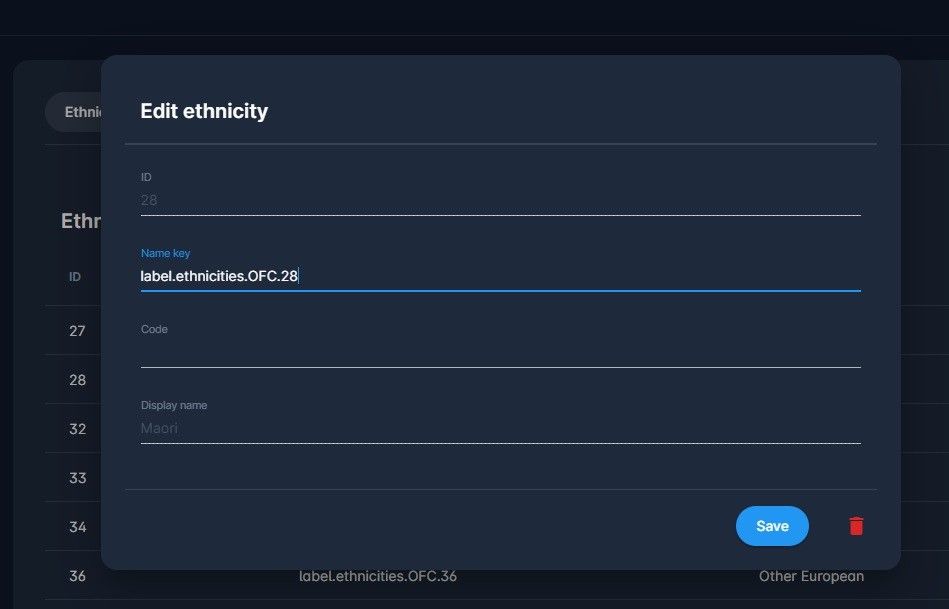Click the red trash delete icon
Image resolution: width=949 pixels, height=609 pixels.
point(855,525)
